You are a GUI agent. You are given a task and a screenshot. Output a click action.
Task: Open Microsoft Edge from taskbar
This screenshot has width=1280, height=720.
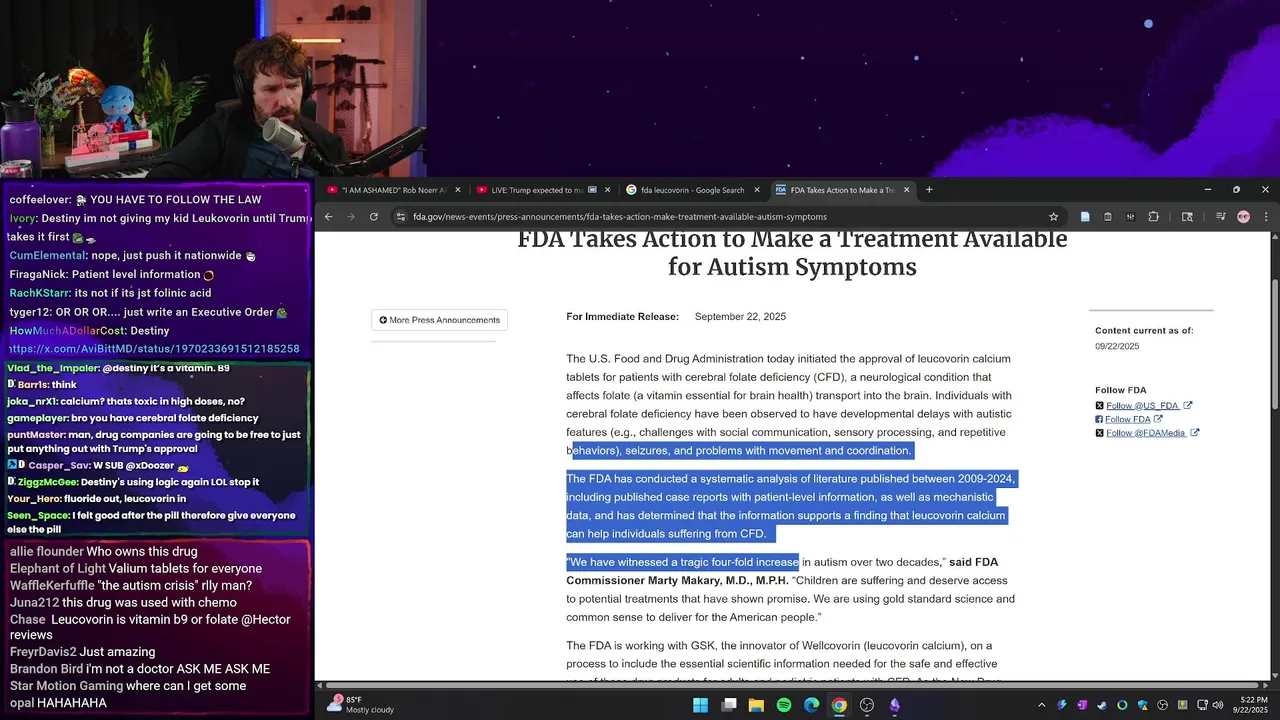pos(811,705)
